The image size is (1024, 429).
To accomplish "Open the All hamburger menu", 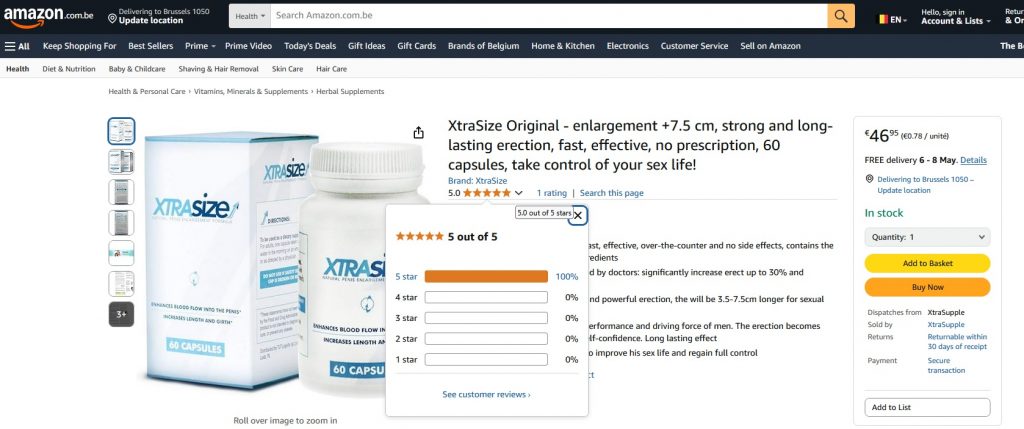I will coord(17,46).
